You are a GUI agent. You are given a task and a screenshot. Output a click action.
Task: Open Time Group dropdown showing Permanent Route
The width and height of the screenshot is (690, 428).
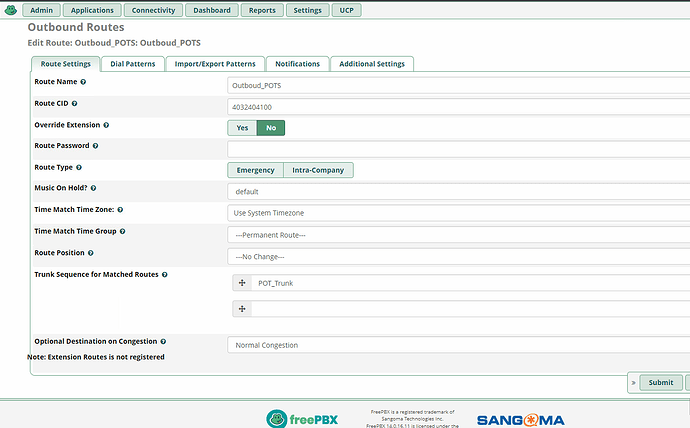pos(459,235)
